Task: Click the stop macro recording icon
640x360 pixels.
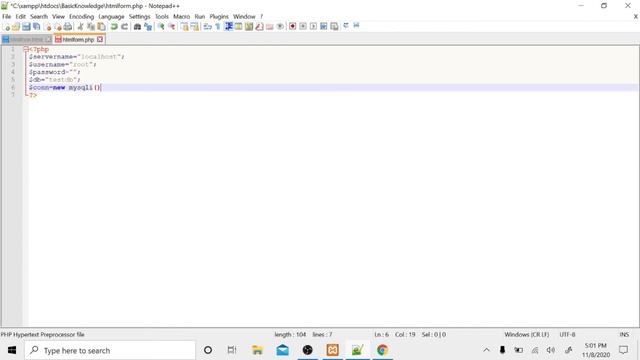Action: tap(303, 27)
